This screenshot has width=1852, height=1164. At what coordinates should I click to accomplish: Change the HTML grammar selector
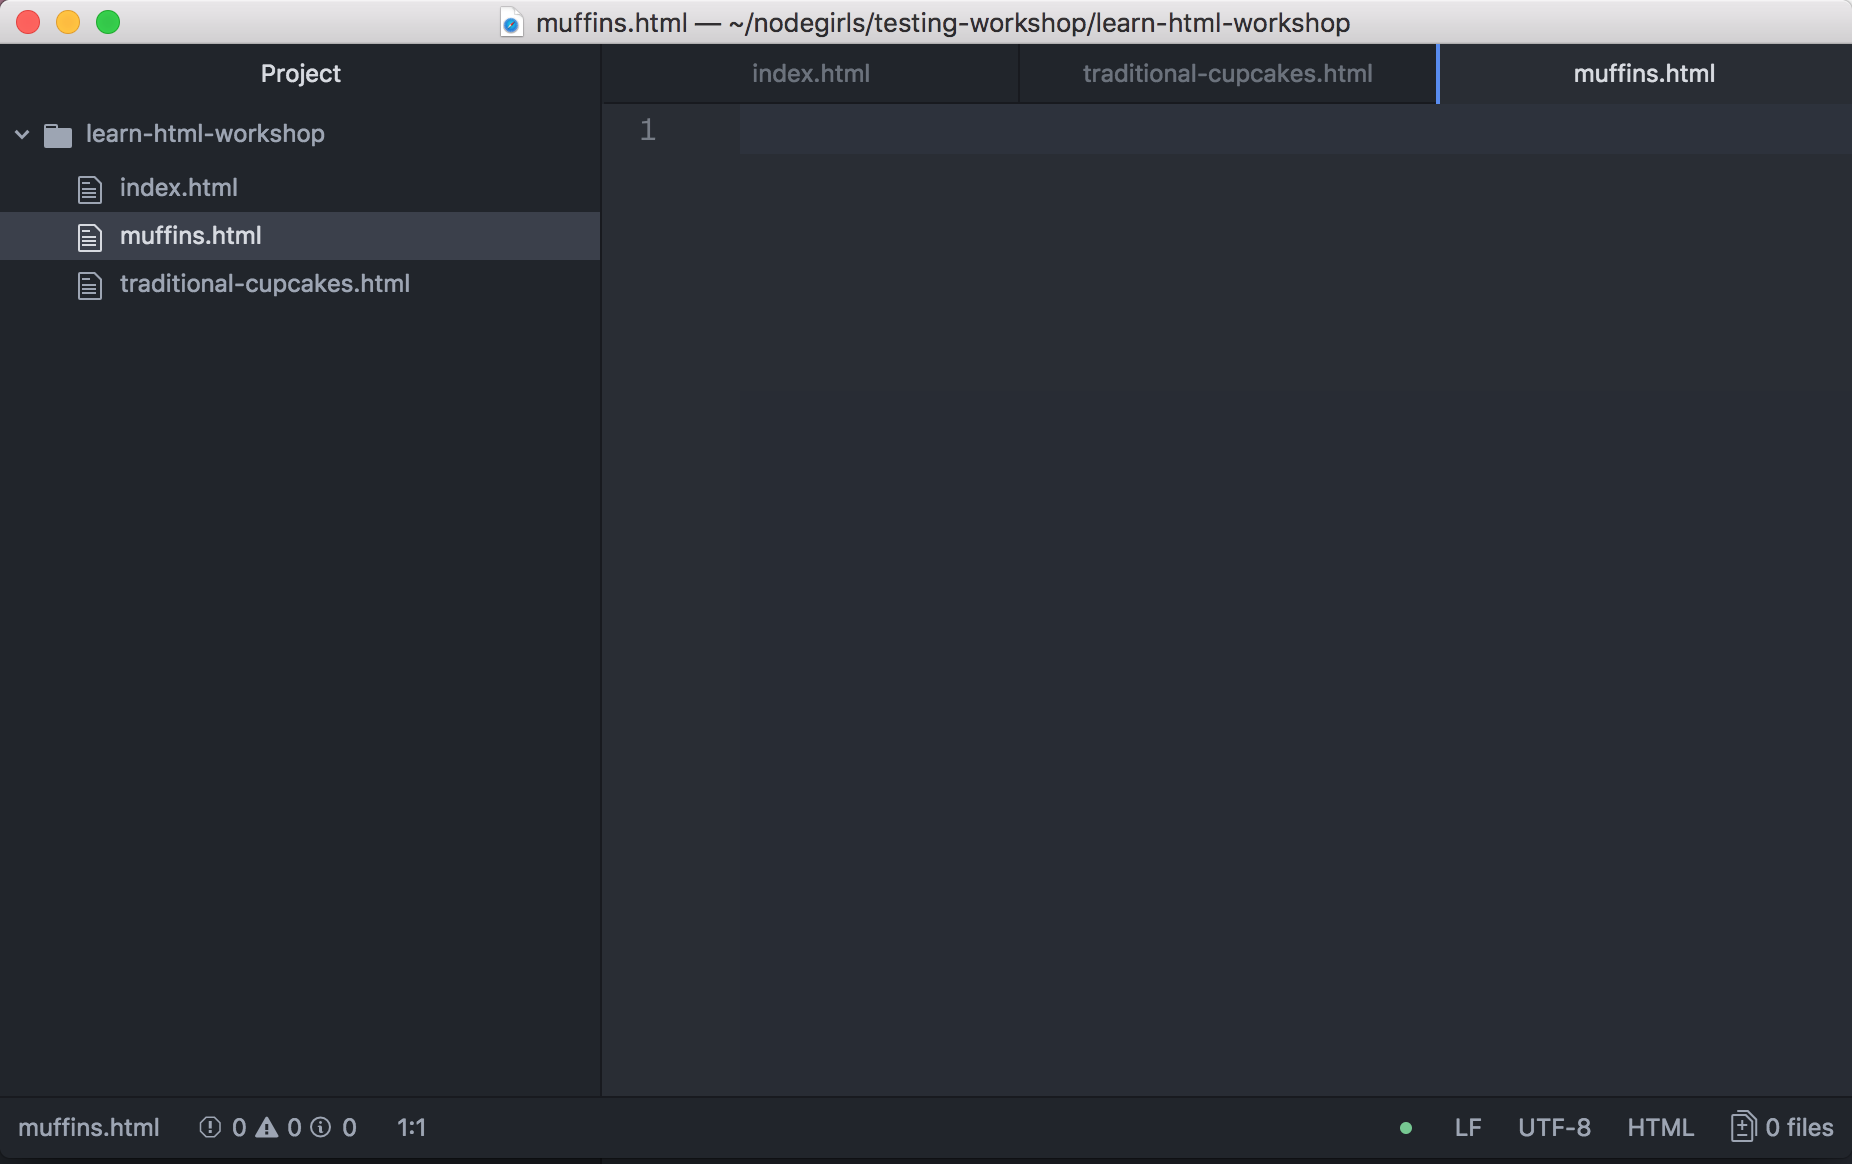click(x=1660, y=1128)
